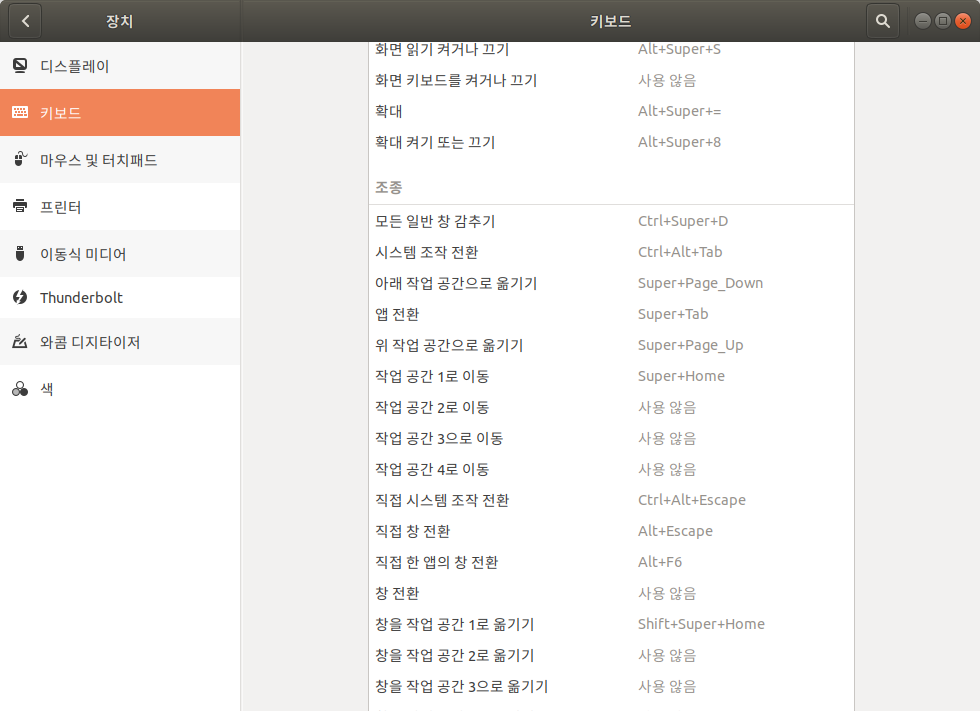Click the Alt+Super+= shortcut value

tap(679, 111)
